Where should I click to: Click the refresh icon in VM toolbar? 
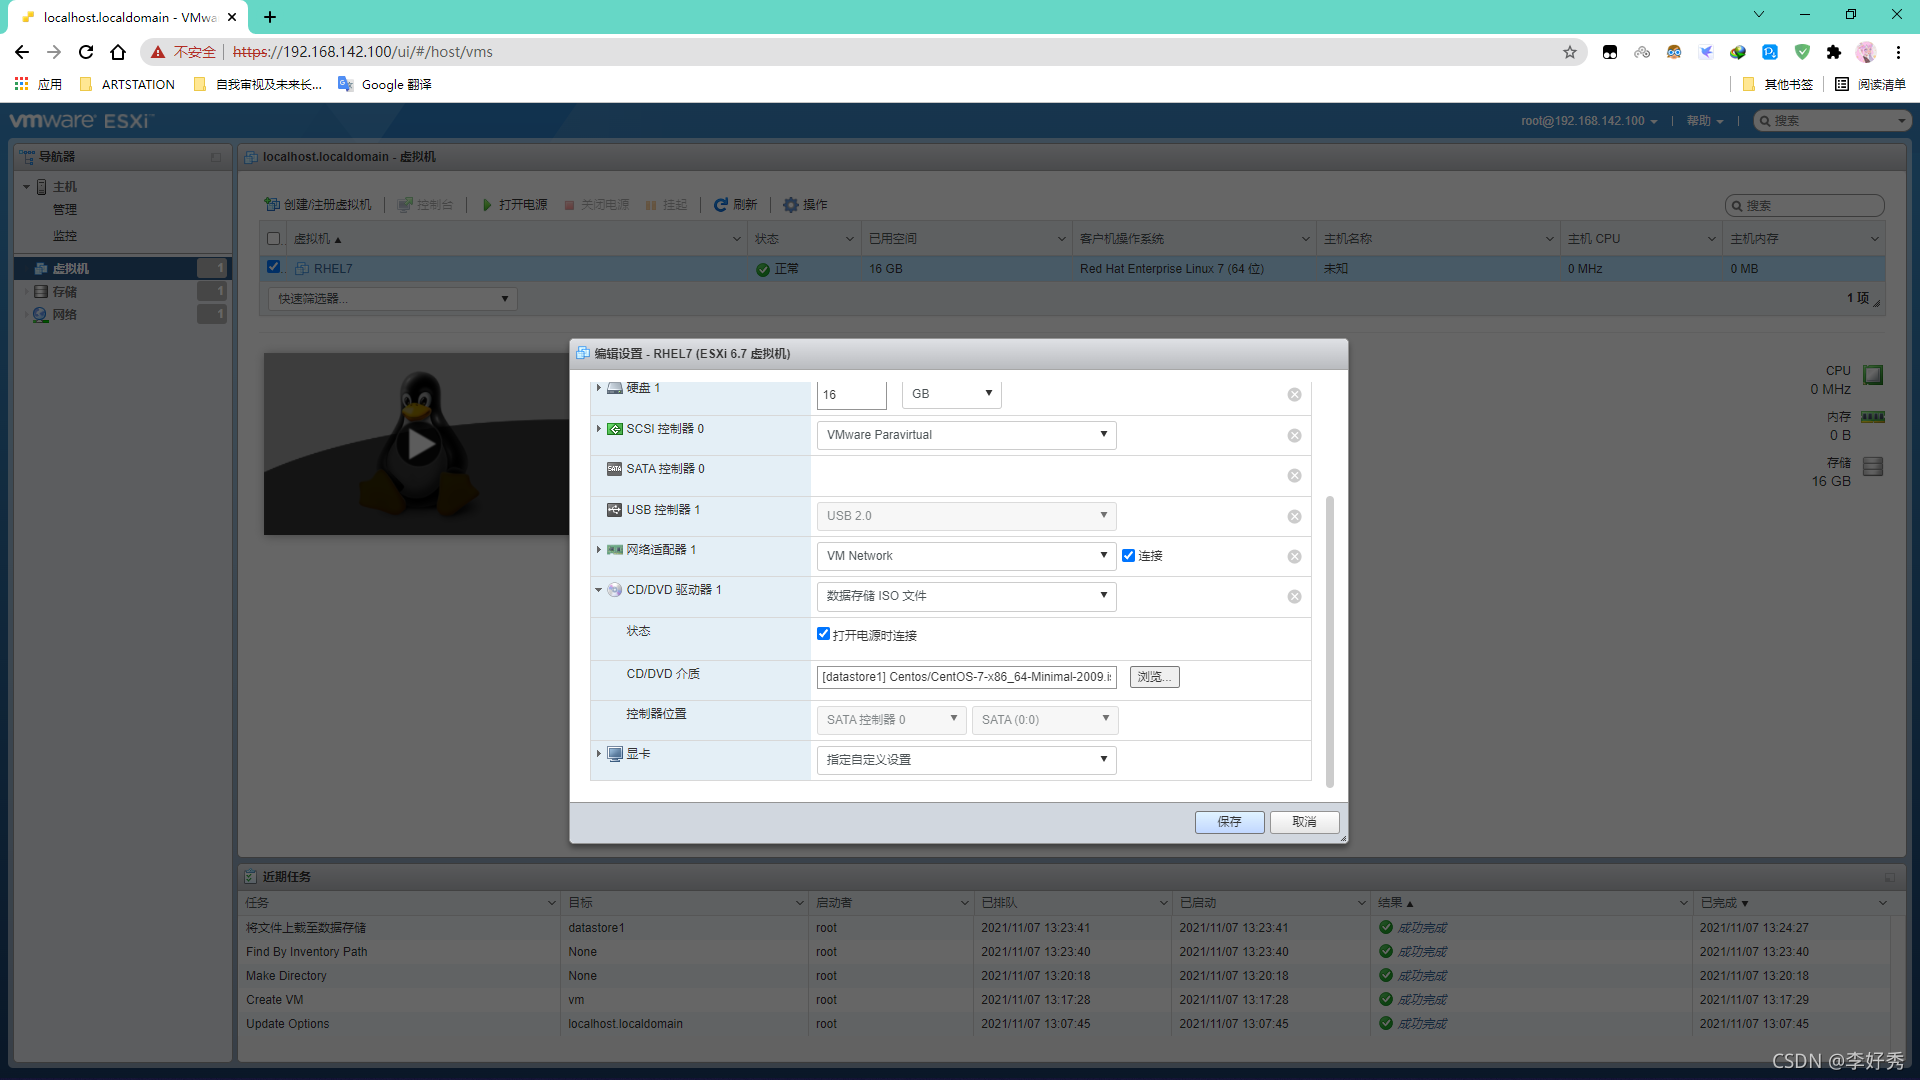[720, 205]
